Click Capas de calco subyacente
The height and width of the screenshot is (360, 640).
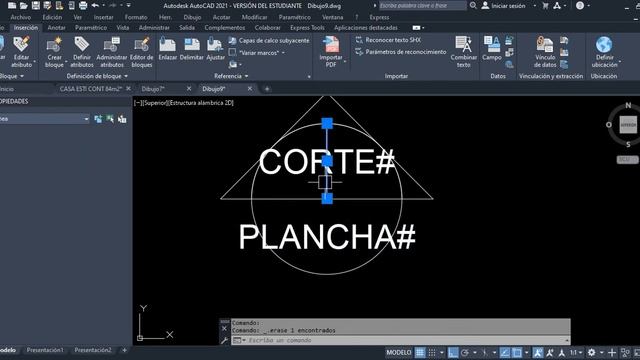point(269,40)
